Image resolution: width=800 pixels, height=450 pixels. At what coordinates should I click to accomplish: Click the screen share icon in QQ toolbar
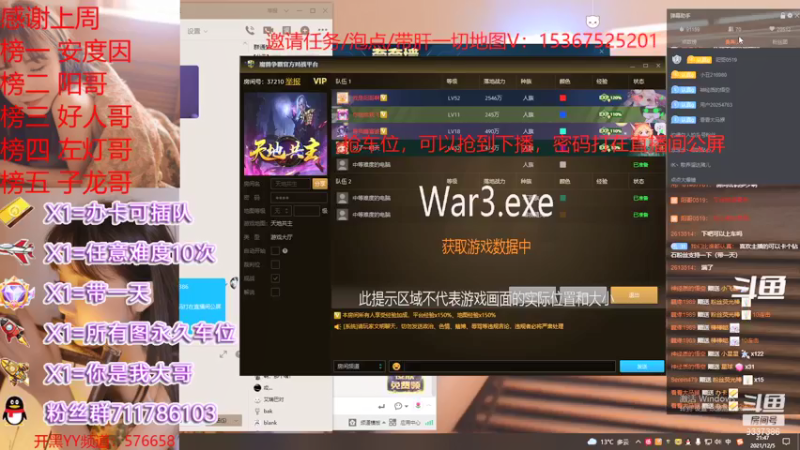286,31
